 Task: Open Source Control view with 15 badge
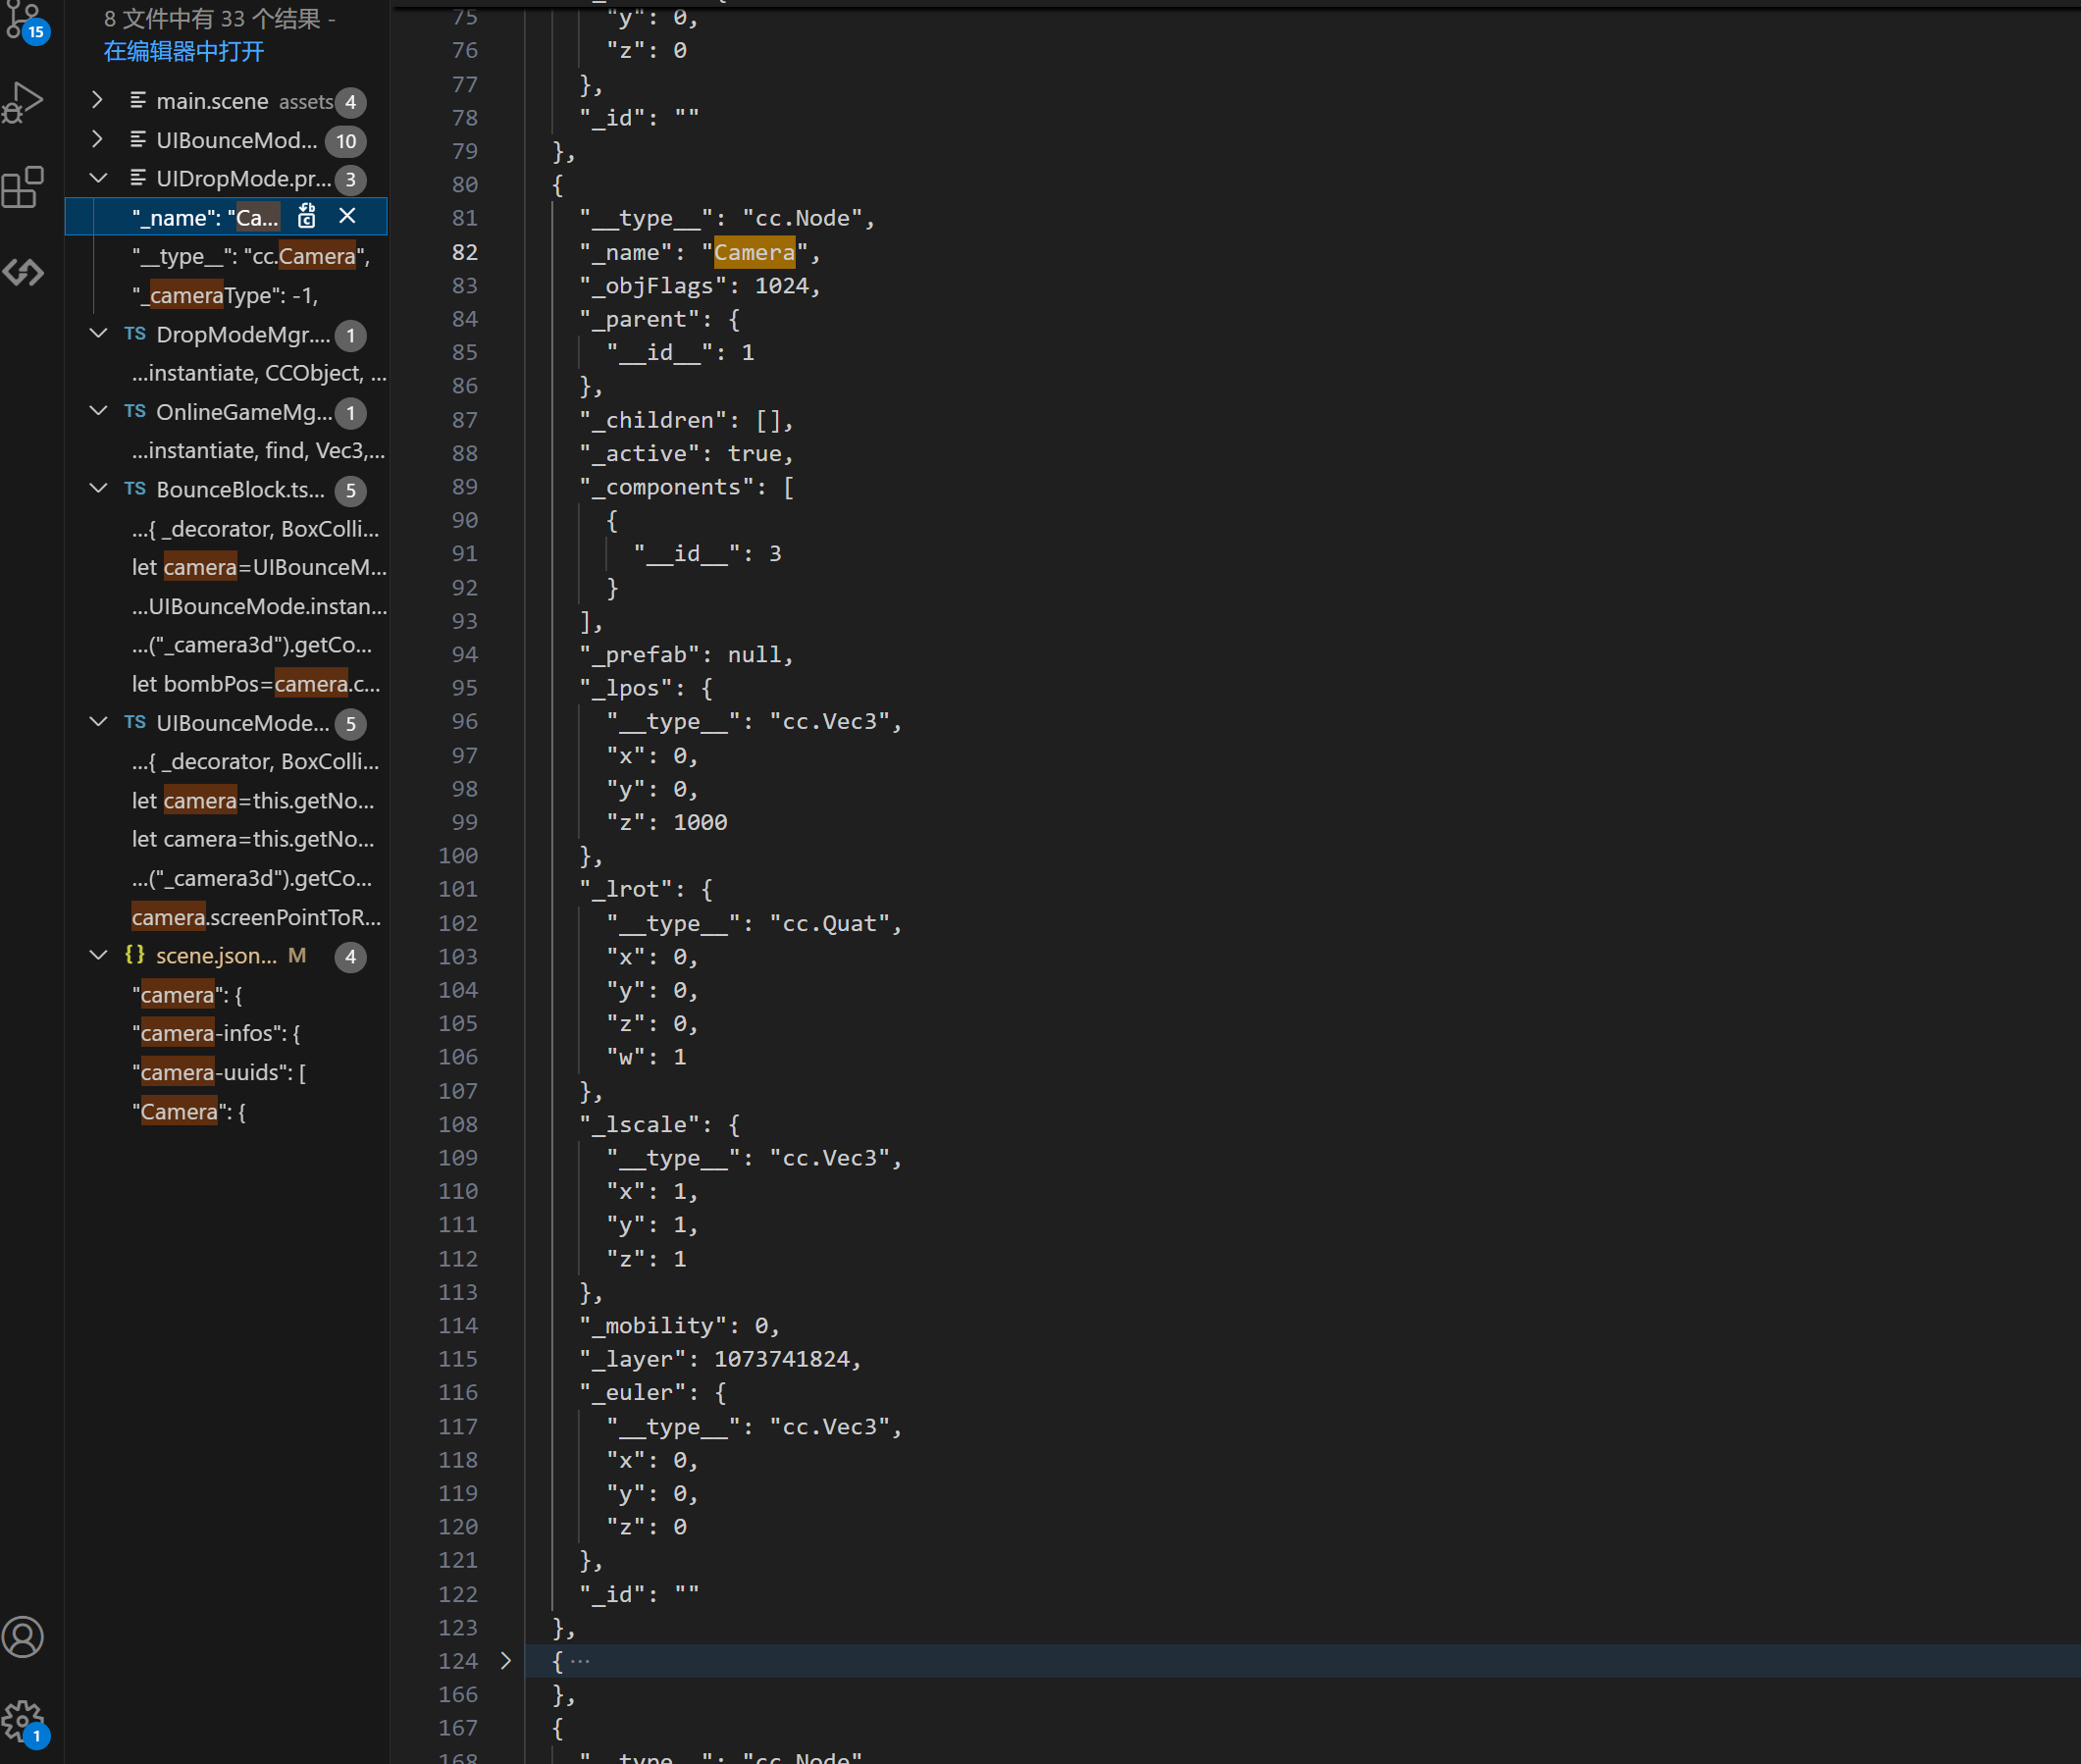[24, 20]
